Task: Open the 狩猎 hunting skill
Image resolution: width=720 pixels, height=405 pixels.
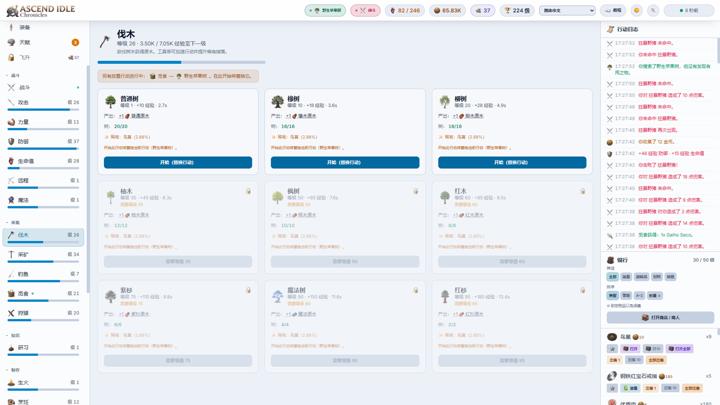Action: coord(43,313)
